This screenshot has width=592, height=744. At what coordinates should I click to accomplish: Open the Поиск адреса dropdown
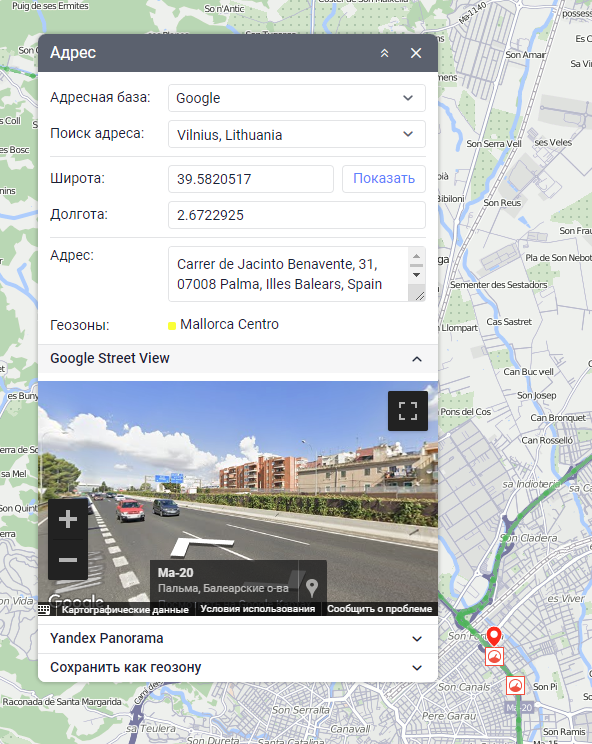pyautogui.click(x=297, y=134)
